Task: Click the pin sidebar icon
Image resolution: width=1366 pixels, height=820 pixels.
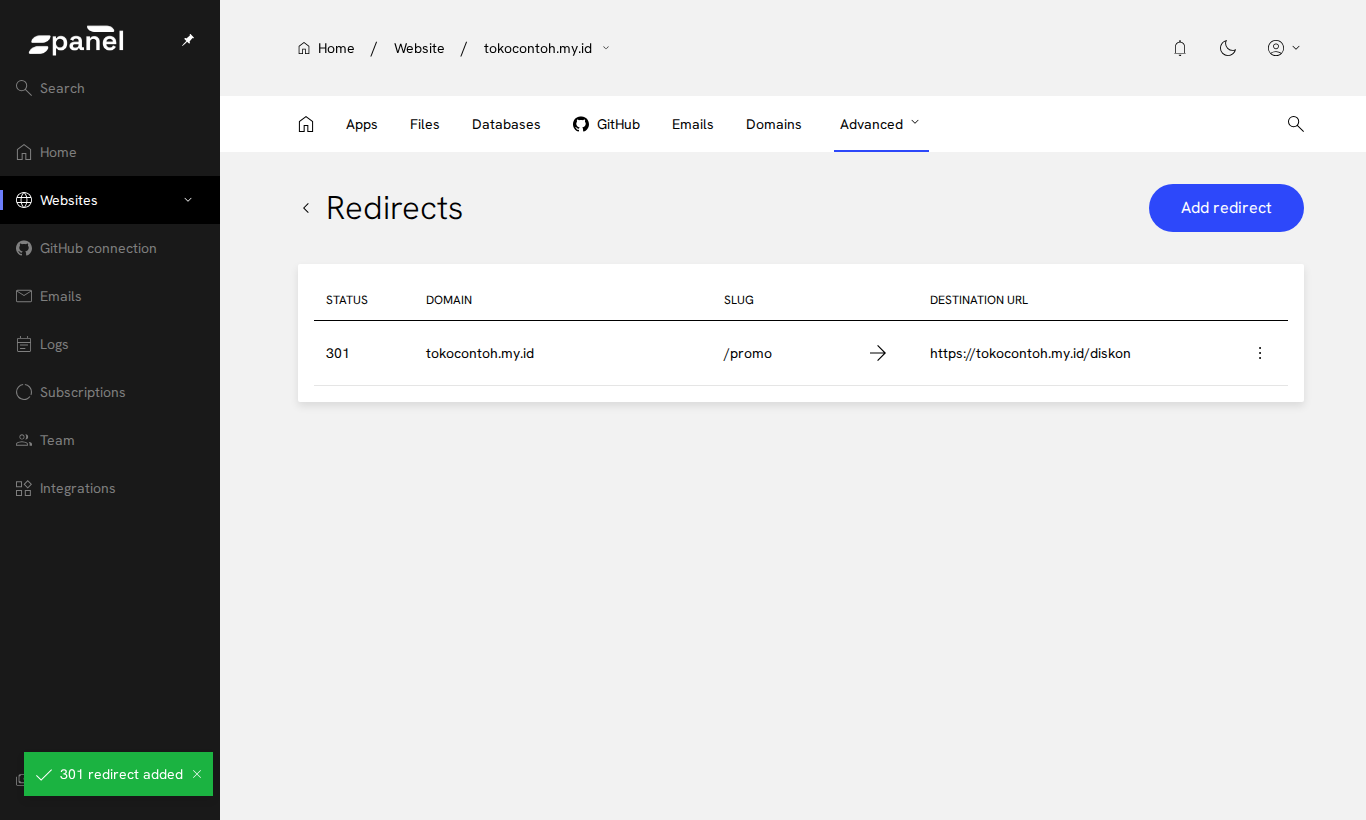Action: click(188, 40)
